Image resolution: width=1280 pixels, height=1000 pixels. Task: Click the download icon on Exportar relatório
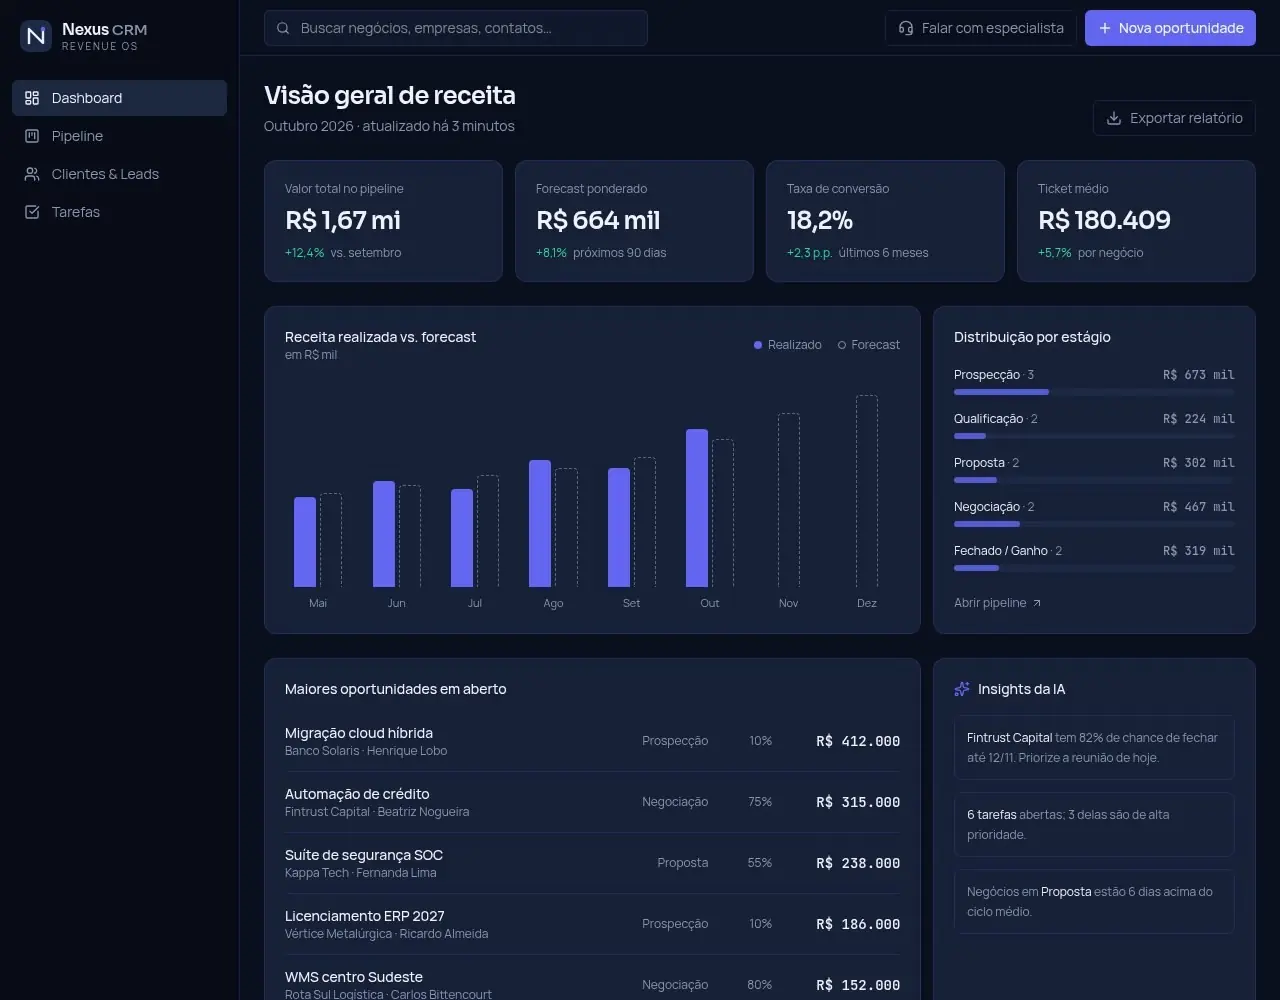tap(1114, 118)
